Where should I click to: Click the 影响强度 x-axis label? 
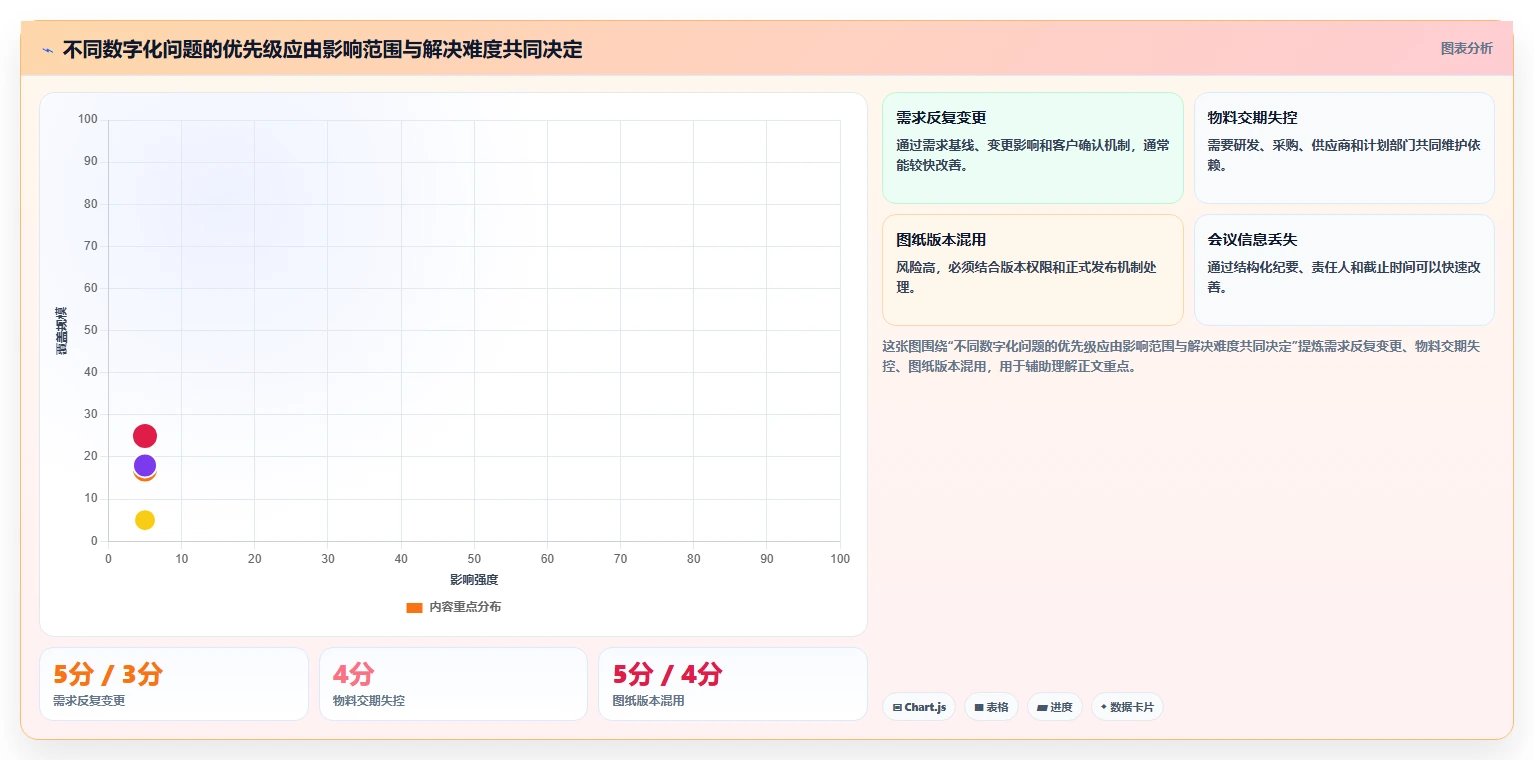click(x=474, y=580)
